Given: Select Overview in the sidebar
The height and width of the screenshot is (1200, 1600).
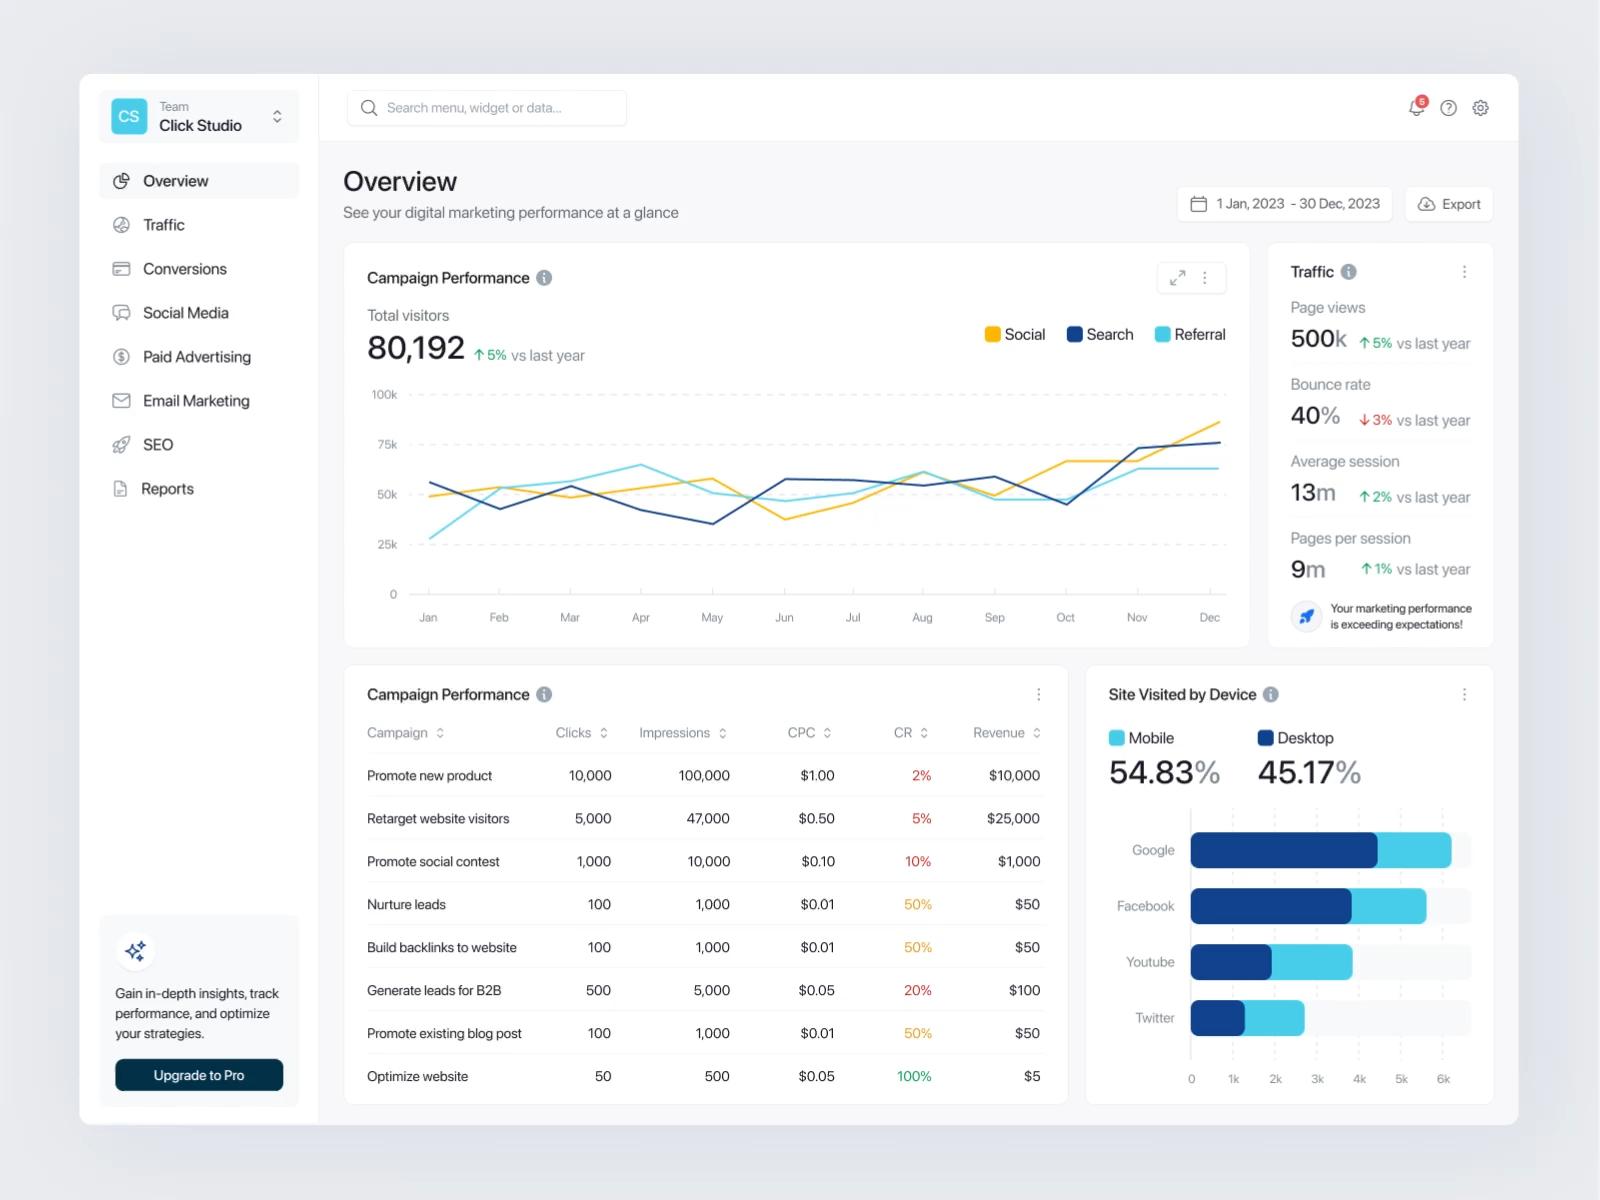Looking at the screenshot, I should tap(199, 181).
